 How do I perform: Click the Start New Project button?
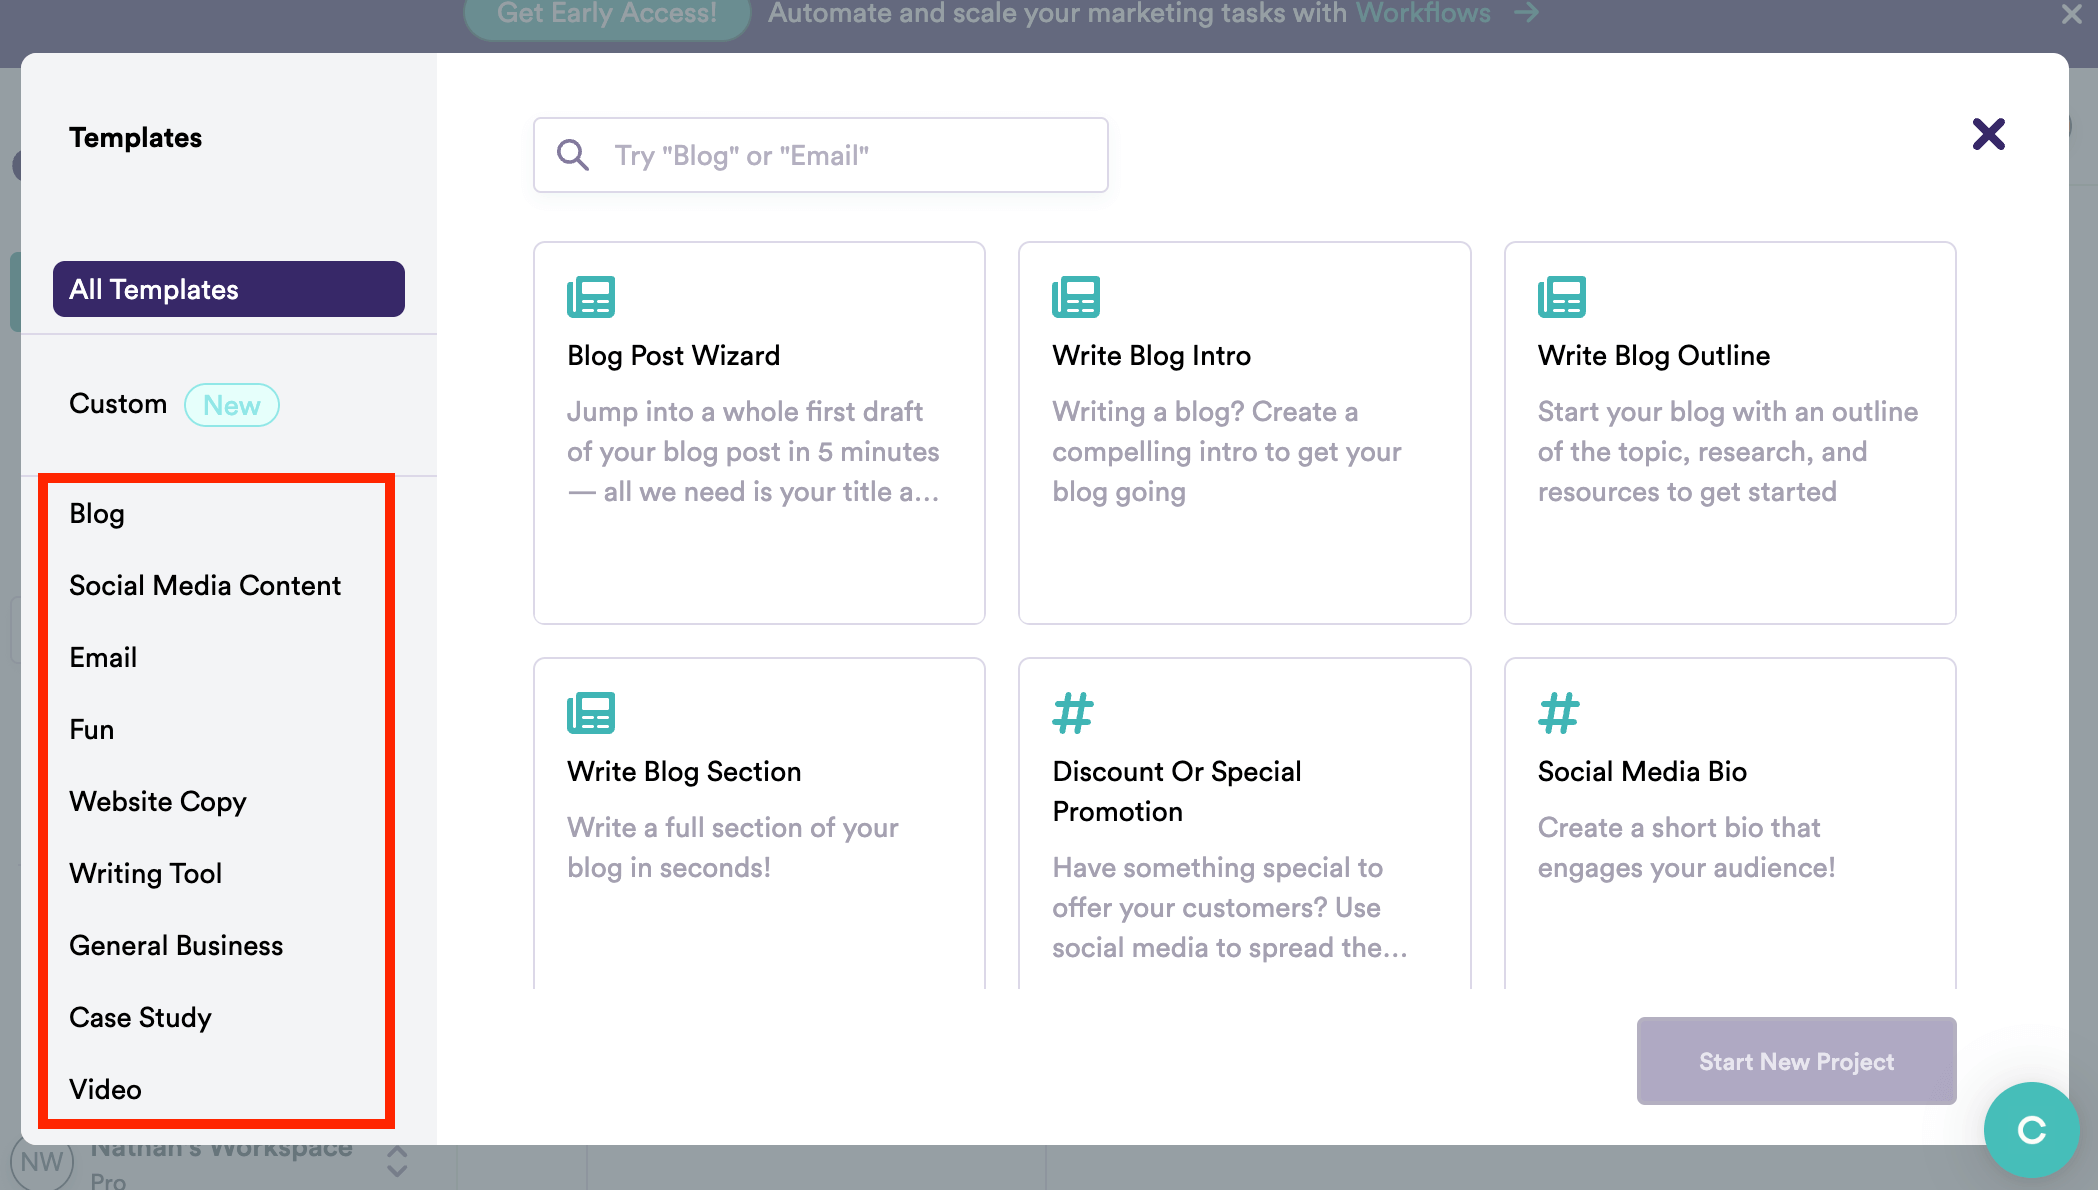point(1795,1061)
